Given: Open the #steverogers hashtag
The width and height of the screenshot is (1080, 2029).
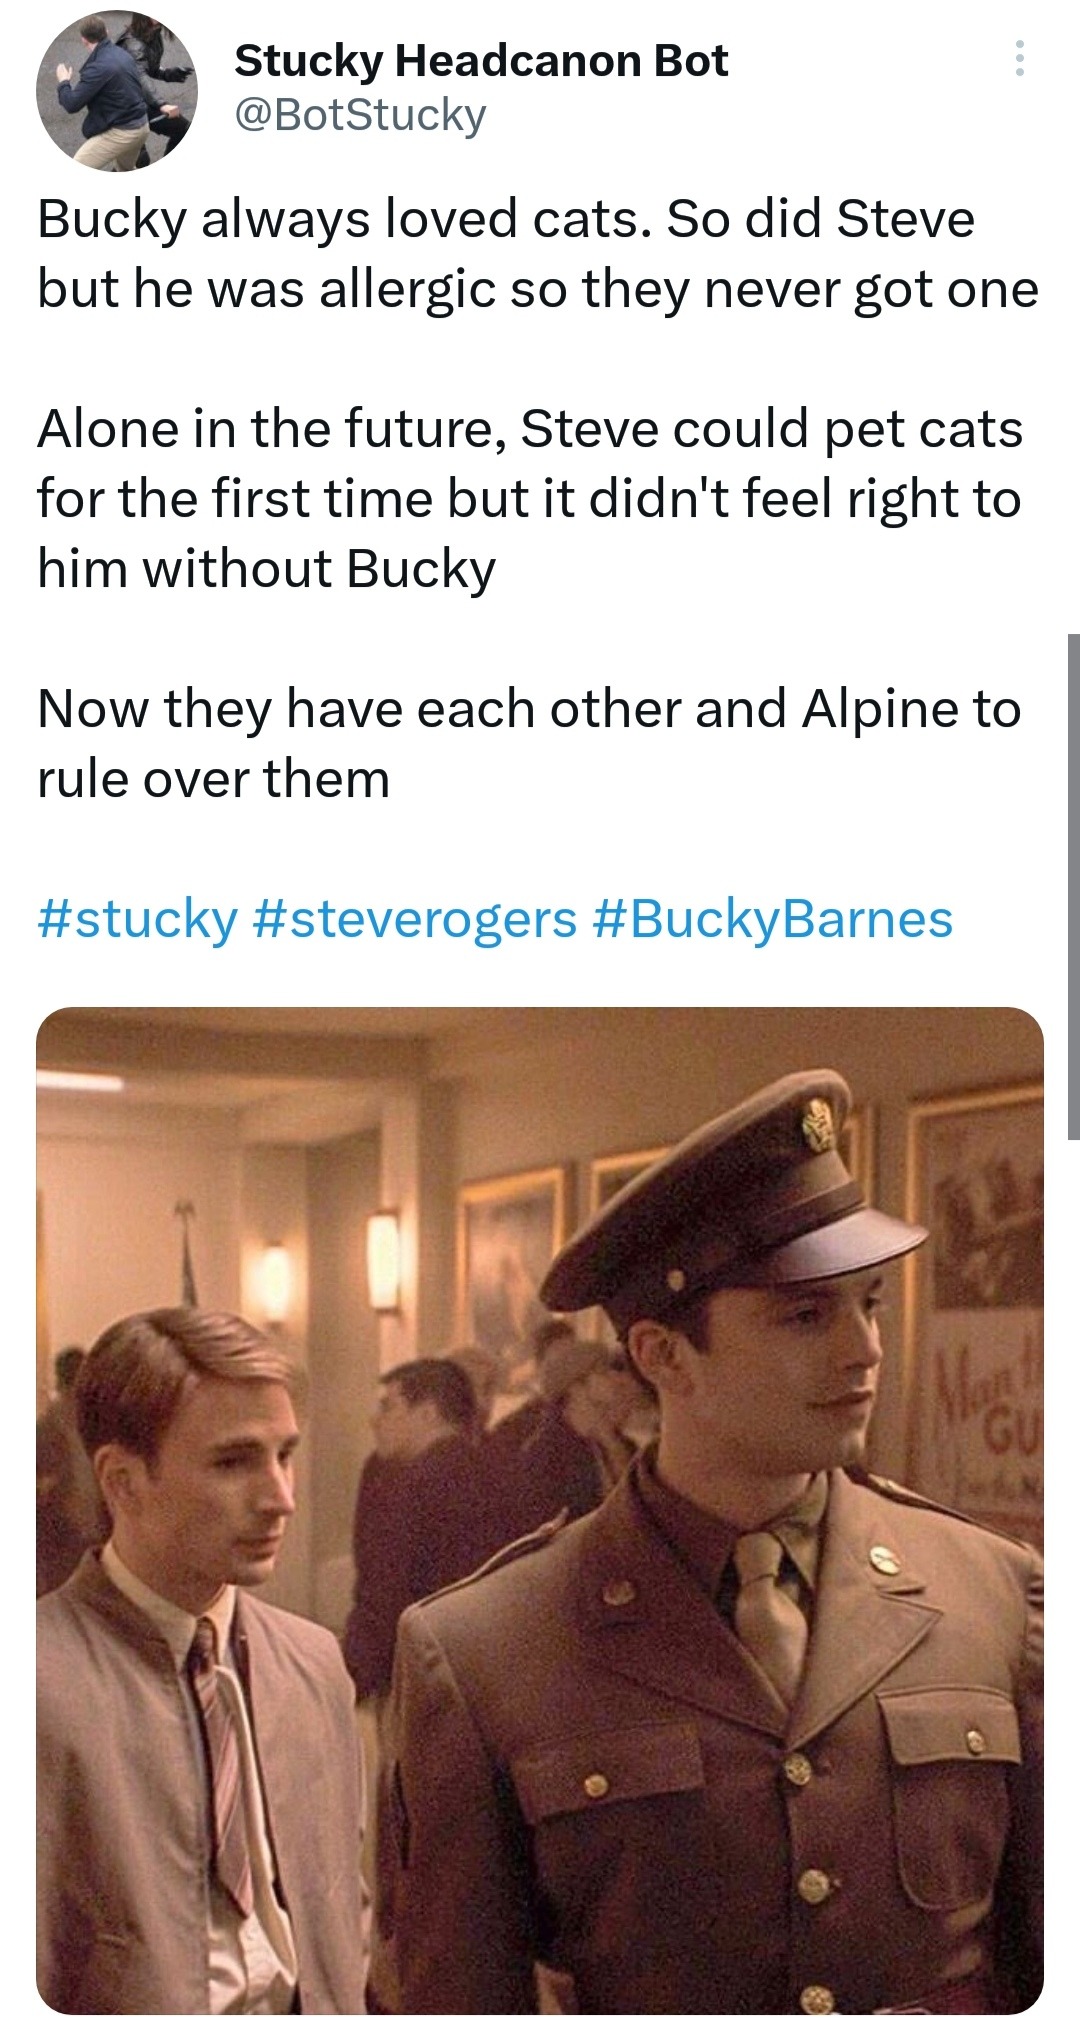Looking at the screenshot, I should (x=415, y=919).
